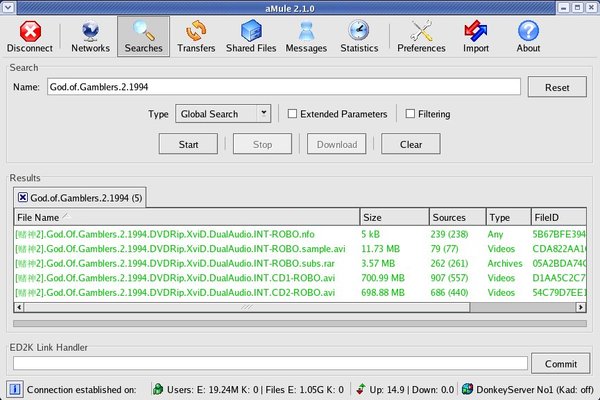Screen dimensions: 600x400
Task: Click the Download button
Action: (337, 144)
